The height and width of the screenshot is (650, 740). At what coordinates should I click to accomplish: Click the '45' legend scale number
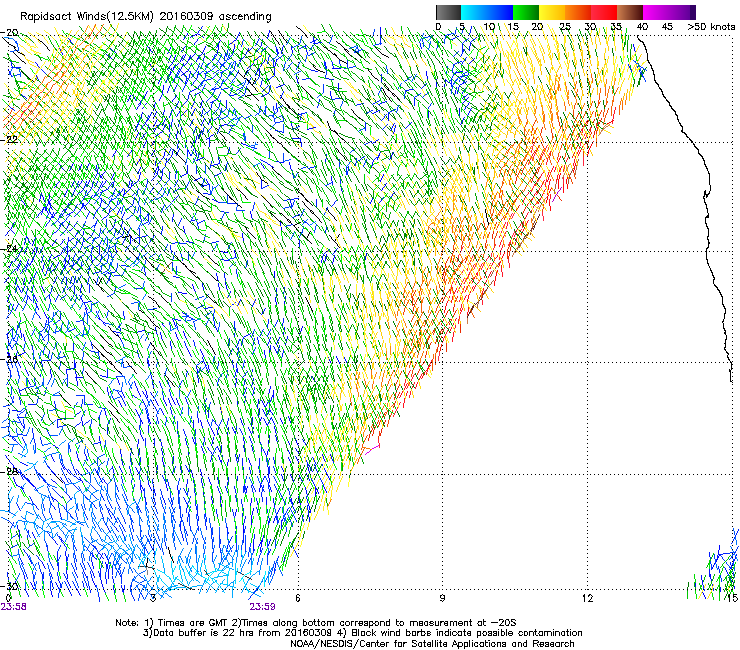point(667,27)
